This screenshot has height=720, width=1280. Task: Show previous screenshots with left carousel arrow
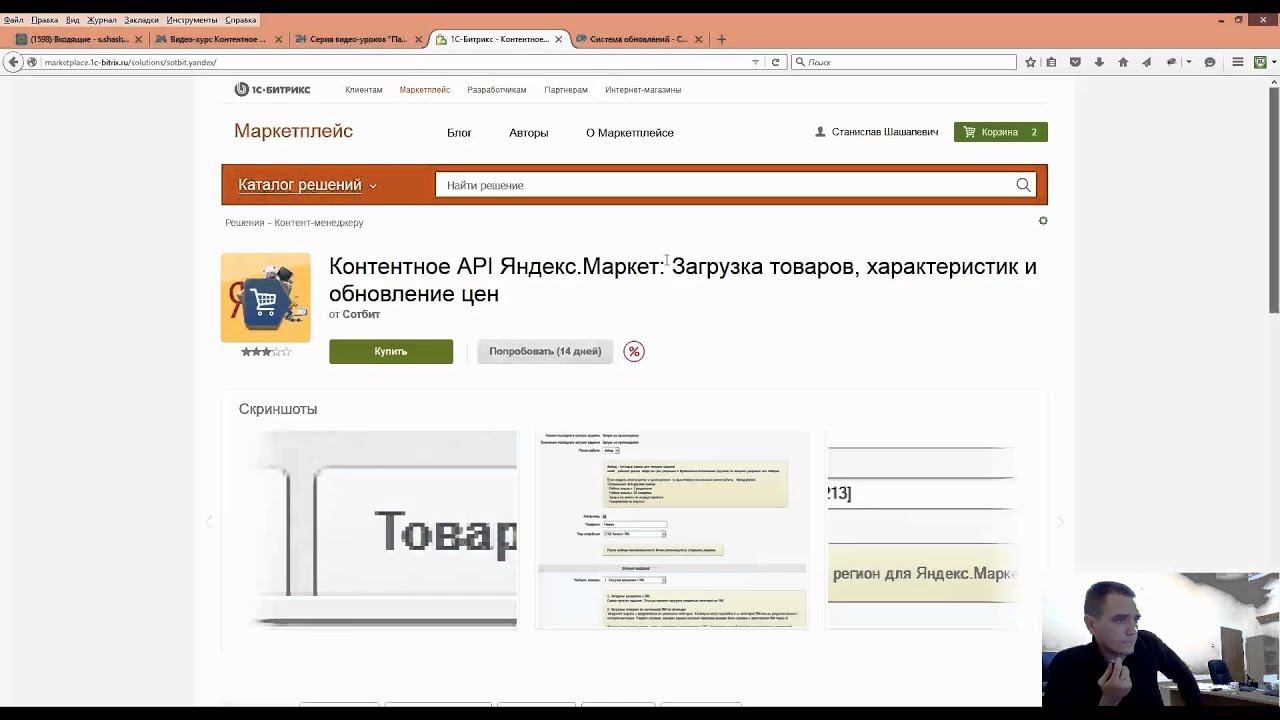coord(209,522)
